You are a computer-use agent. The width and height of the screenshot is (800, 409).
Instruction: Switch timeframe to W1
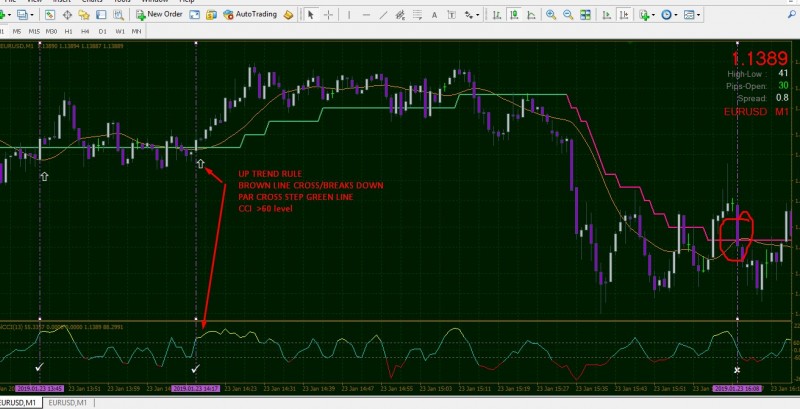click(120, 32)
